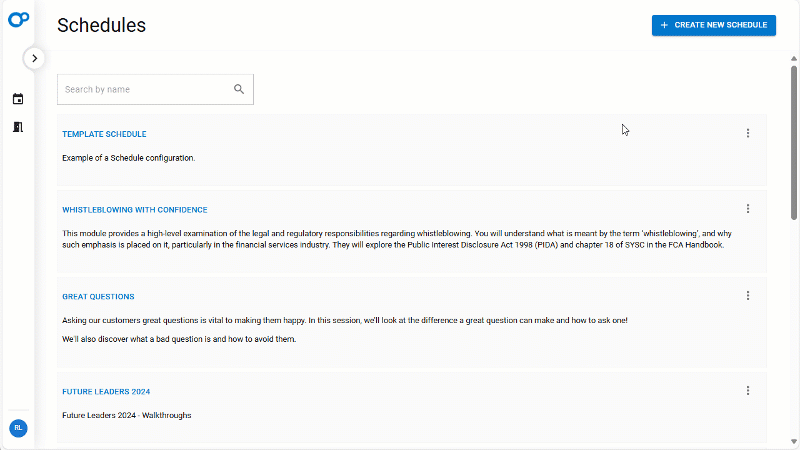The image size is (800, 450).
Task: Click the app logo in the sidebar
Action: (18, 19)
